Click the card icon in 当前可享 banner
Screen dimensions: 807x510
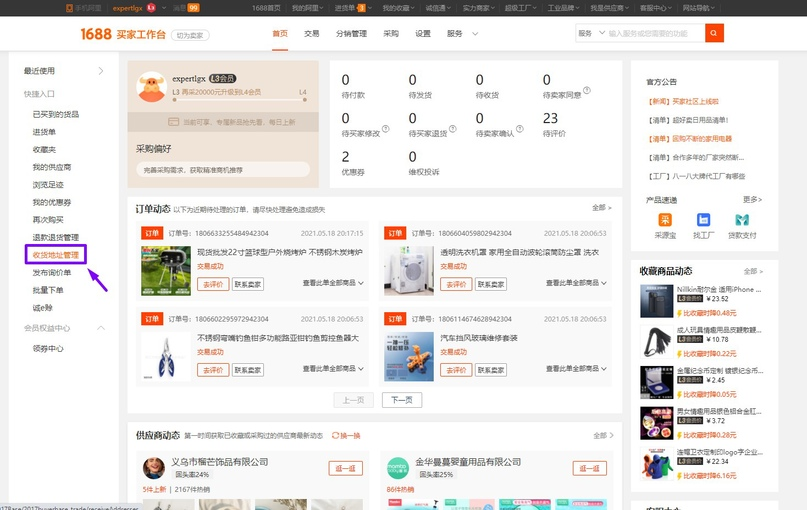pyautogui.click(x=173, y=122)
